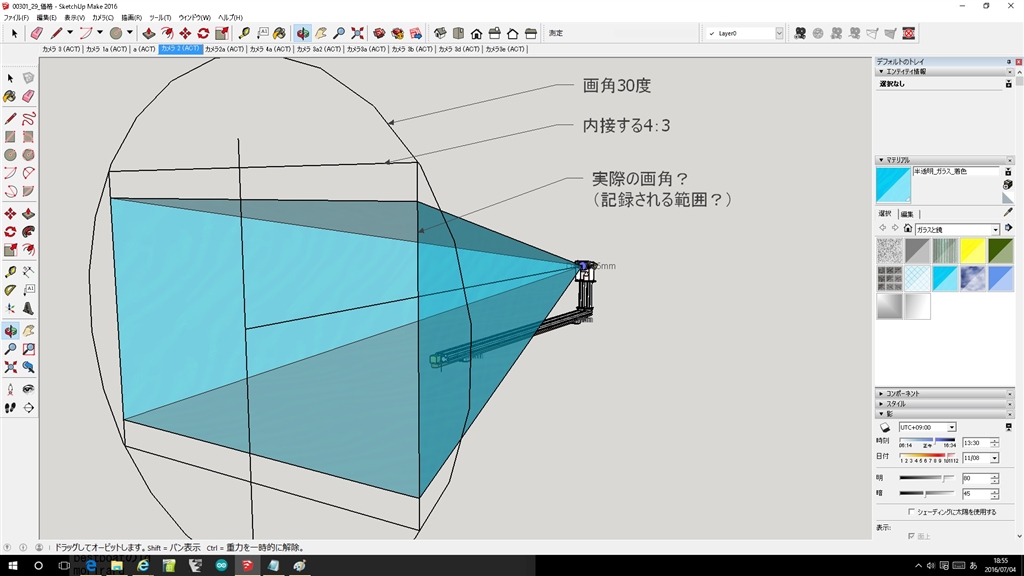Select the dark green glass material swatch
The width and height of the screenshot is (1024, 576).
[1000, 251]
